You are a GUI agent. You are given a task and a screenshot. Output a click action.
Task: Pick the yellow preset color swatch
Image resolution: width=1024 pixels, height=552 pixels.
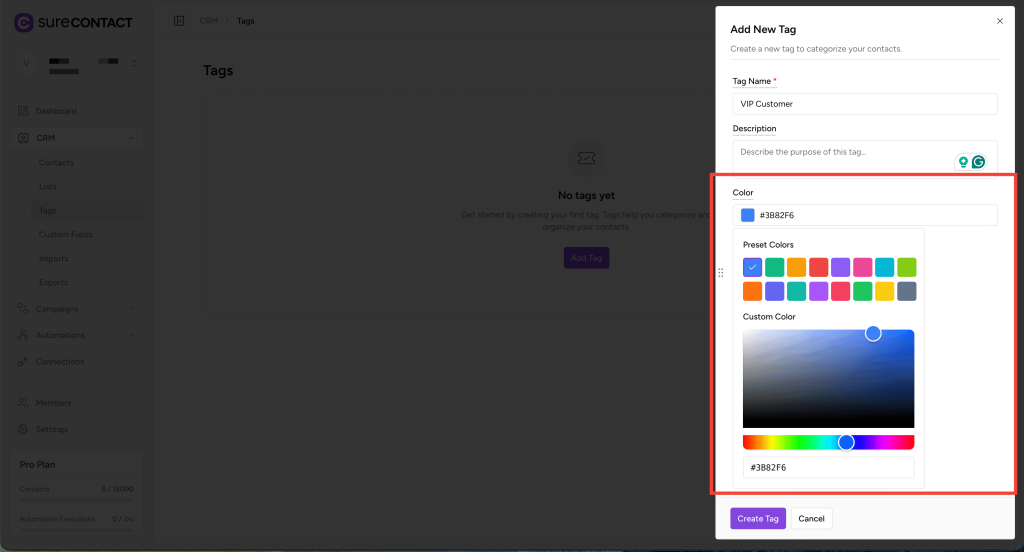884,291
